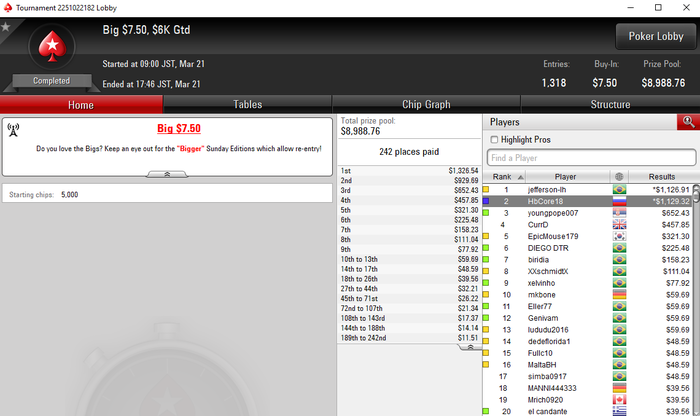700x416 pixels.
Task: Click the Russian flag beside HbCore18
Action: coord(619,201)
